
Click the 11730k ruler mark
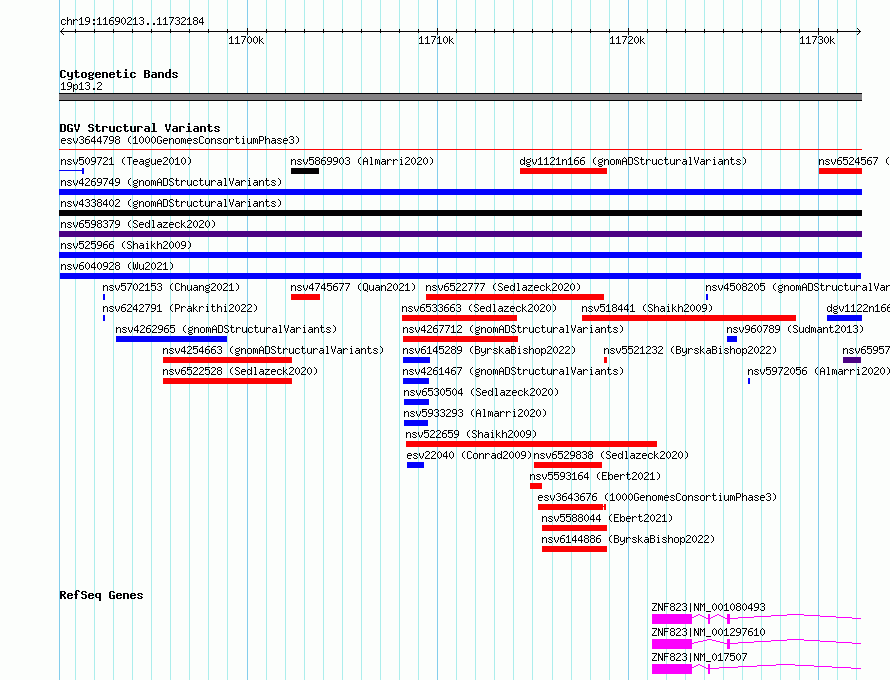[817, 40]
